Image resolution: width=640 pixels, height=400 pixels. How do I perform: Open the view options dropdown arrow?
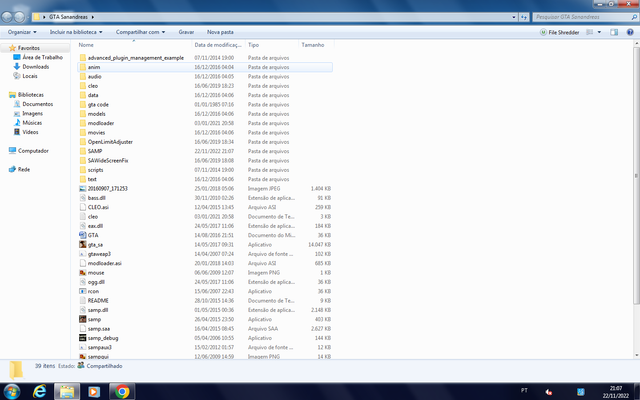tap(599, 32)
